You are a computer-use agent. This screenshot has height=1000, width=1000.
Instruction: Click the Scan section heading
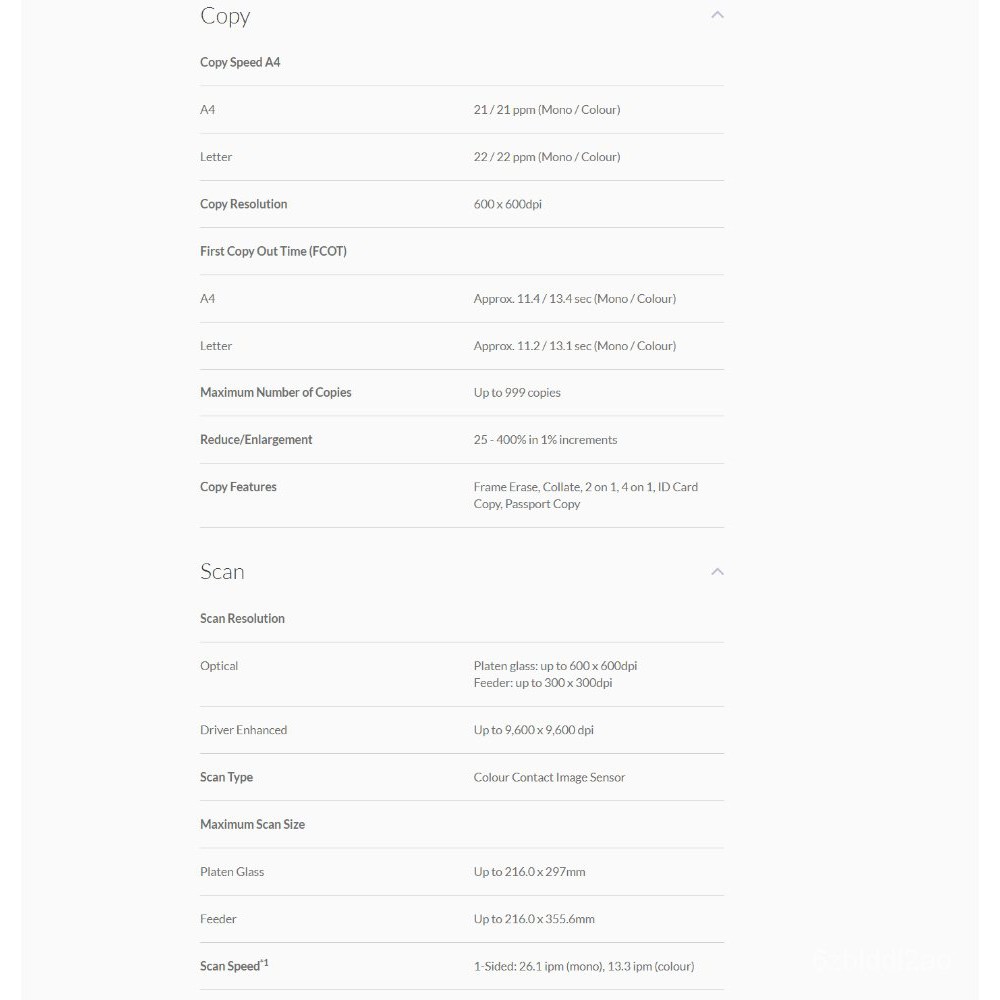click(x=222, y=572)
